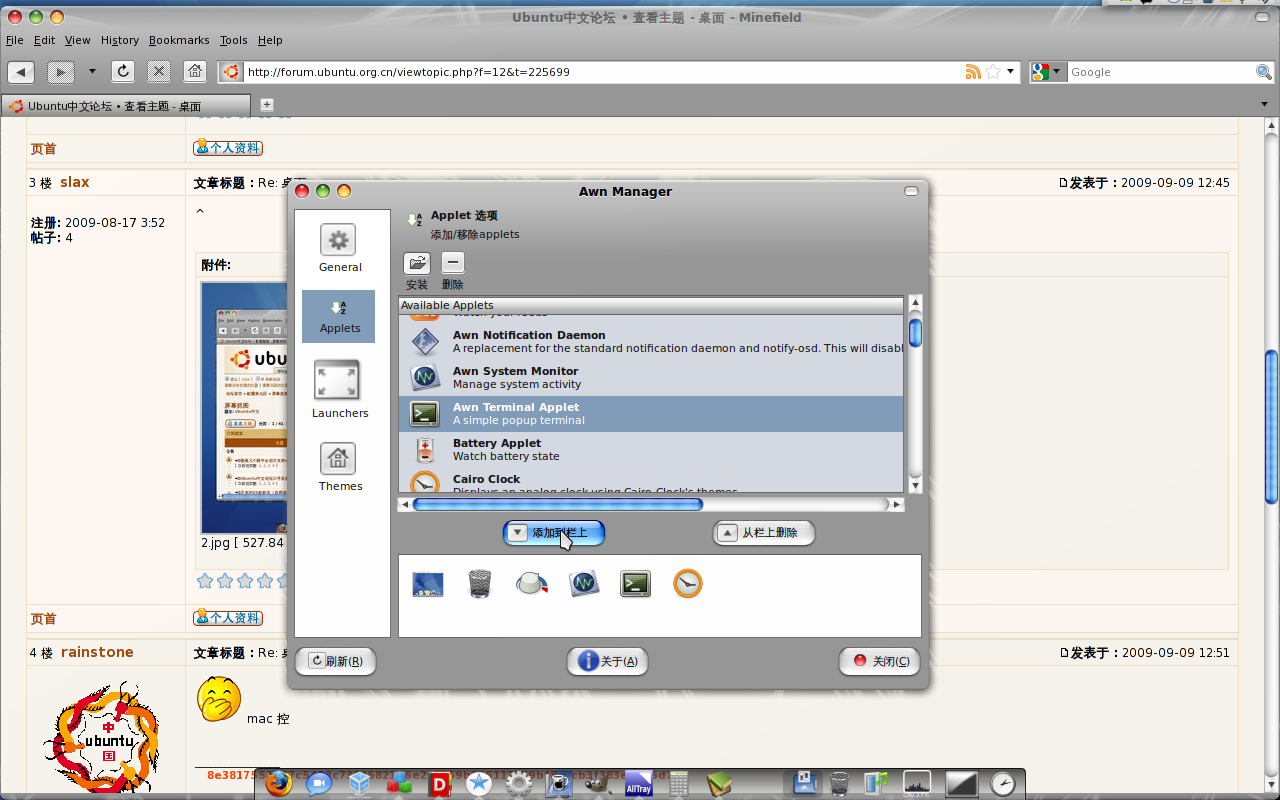Select the trash can applet in active list
The height and width of the screenshot is (800, 1280).
pyautogui.click(x=480, y=584)
